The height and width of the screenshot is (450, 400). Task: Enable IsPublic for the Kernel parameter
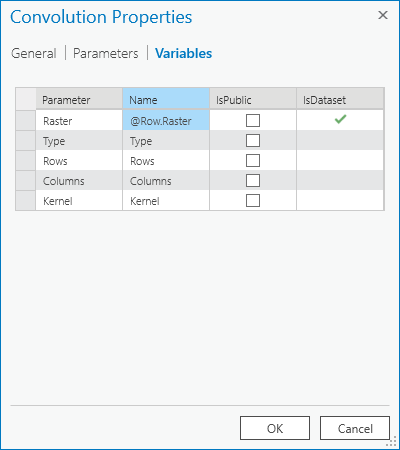point(253,200)
